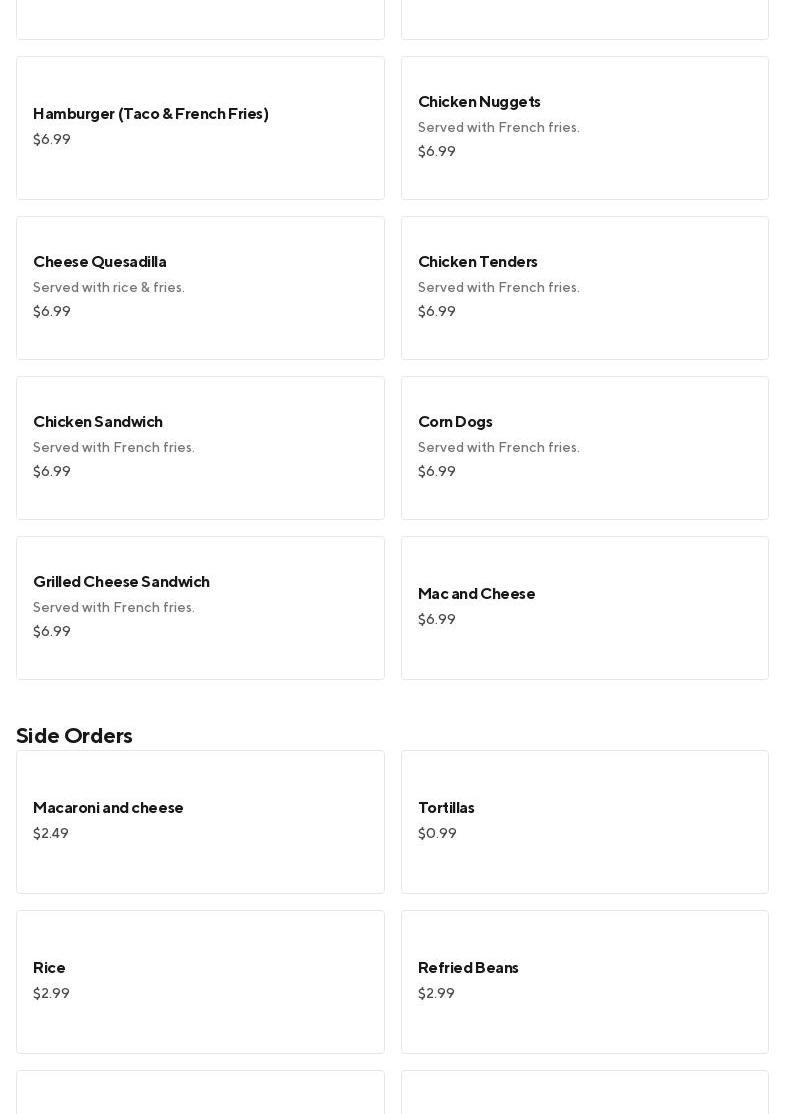Click the description under Grilled Cheese Sandwich
785x1114 pixels.
tap(114, 608)
